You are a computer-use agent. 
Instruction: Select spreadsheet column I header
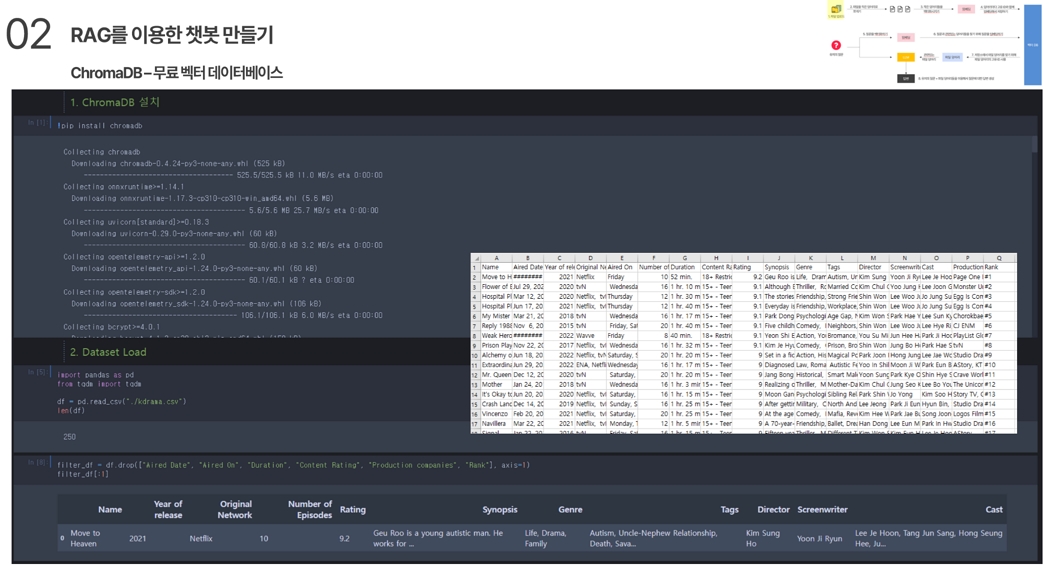[x=747, y=258]
